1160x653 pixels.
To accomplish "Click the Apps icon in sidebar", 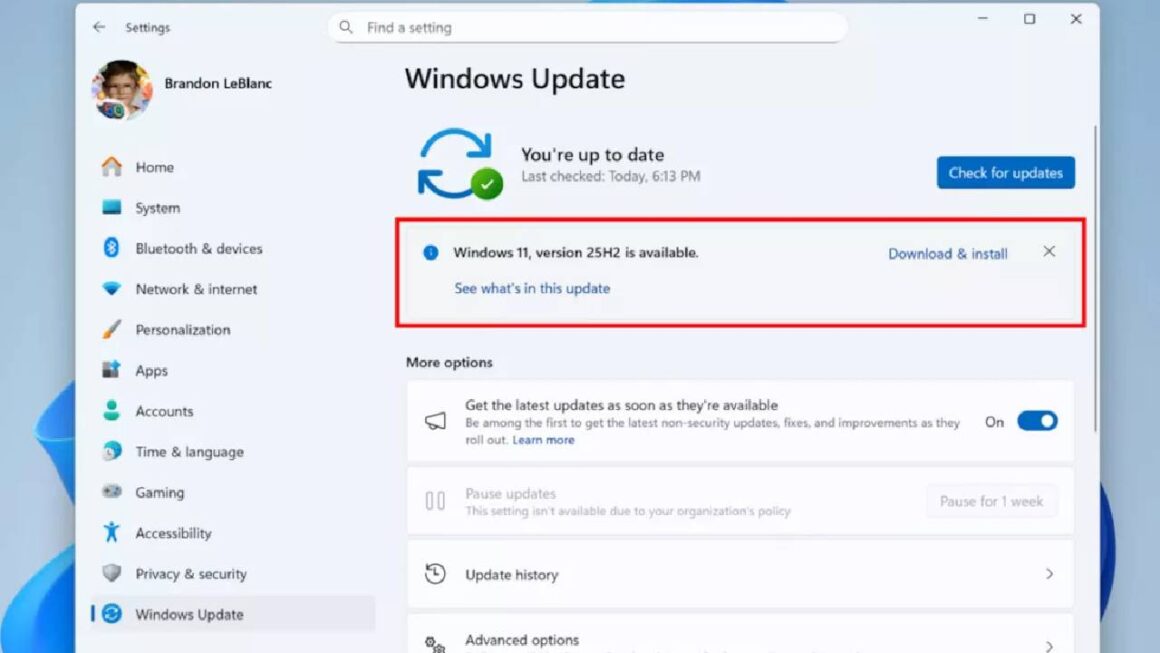I will pos(112,370).
